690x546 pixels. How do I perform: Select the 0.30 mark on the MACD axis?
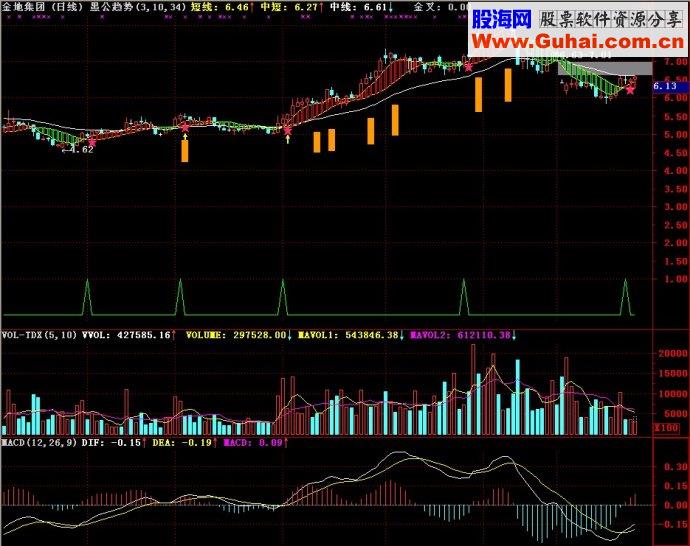pos(677,467)
